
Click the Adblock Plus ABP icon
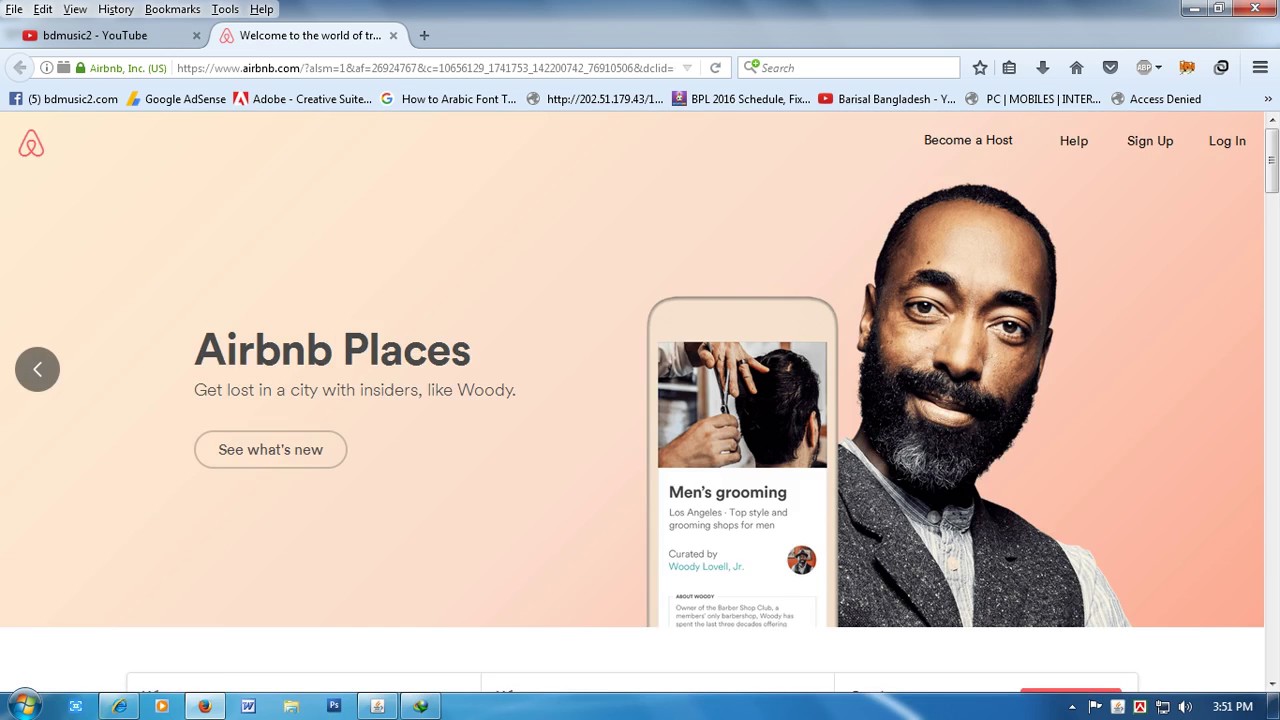(x=1144, y=68)
